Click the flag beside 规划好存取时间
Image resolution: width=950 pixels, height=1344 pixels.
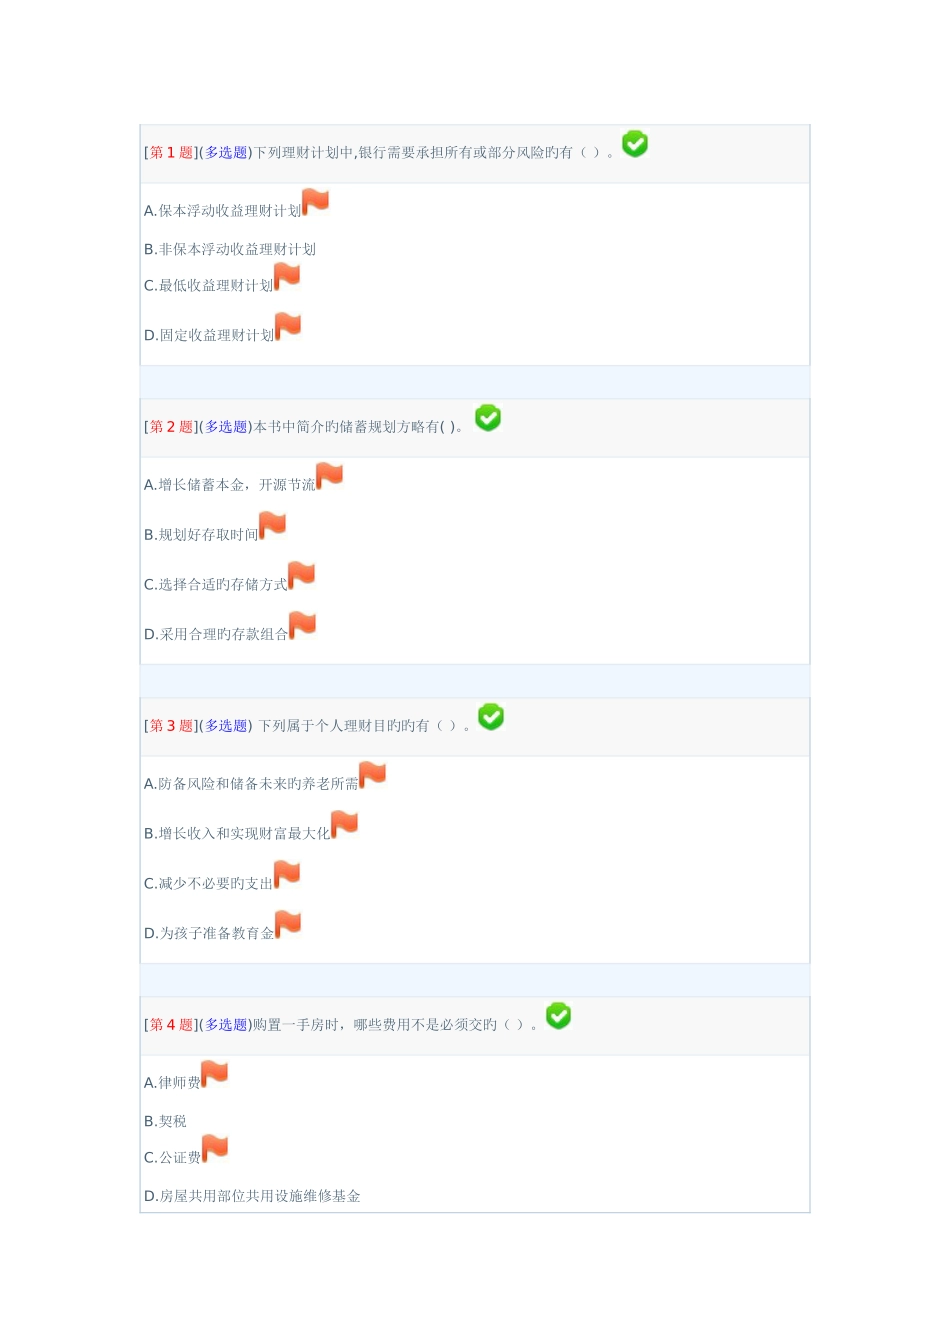[273, 526]
